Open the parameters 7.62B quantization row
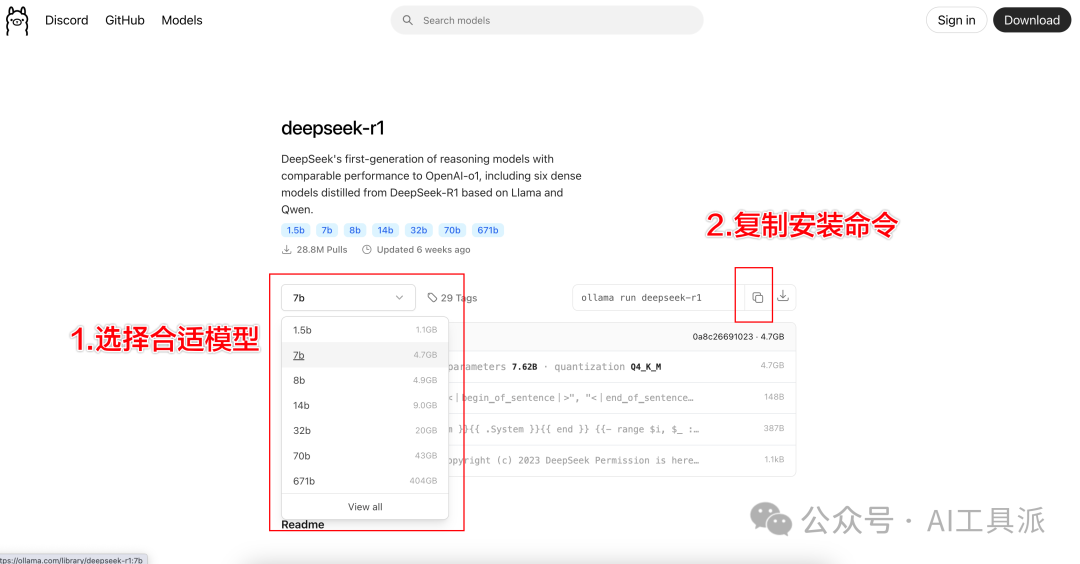 622,366
